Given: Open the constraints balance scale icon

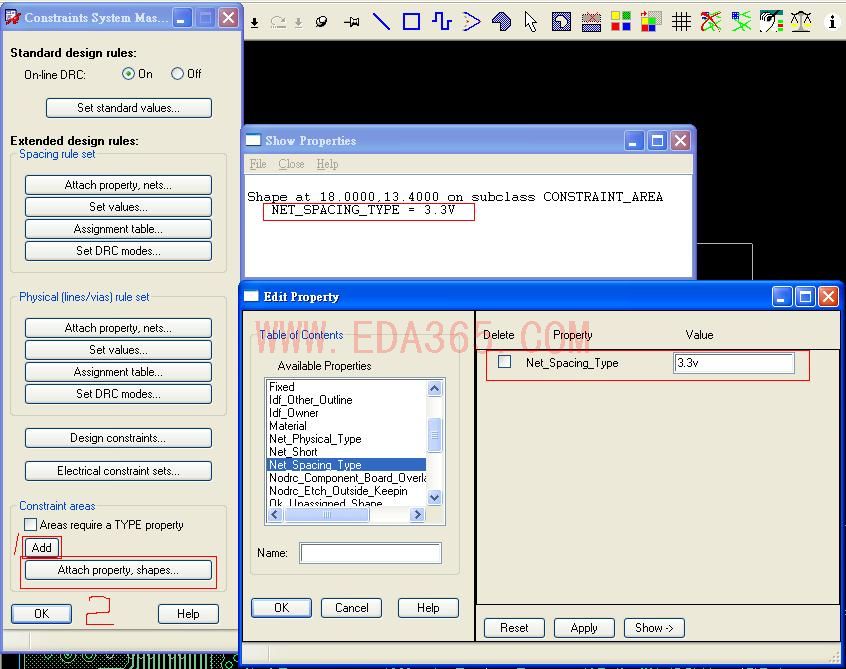Looking at the screenshot, I should tap(801, 21).
